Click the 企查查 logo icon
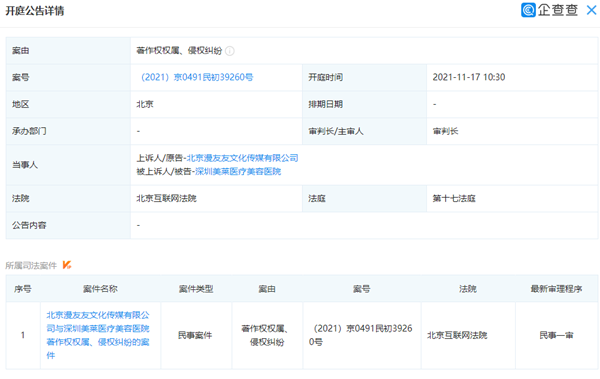The width and height of the screenshot is (600, 379). (x=528, y=10)
